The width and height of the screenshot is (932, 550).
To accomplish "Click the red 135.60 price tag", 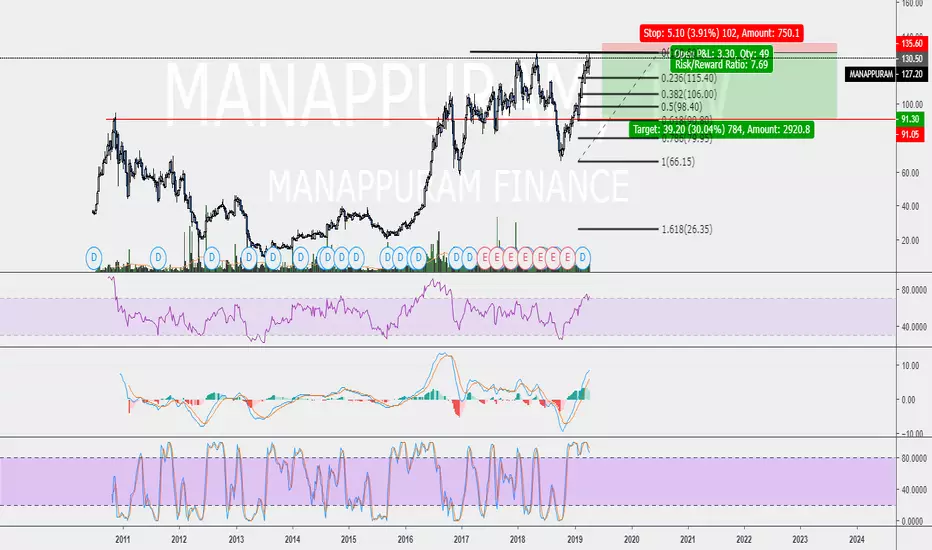I will pos(911,43).
